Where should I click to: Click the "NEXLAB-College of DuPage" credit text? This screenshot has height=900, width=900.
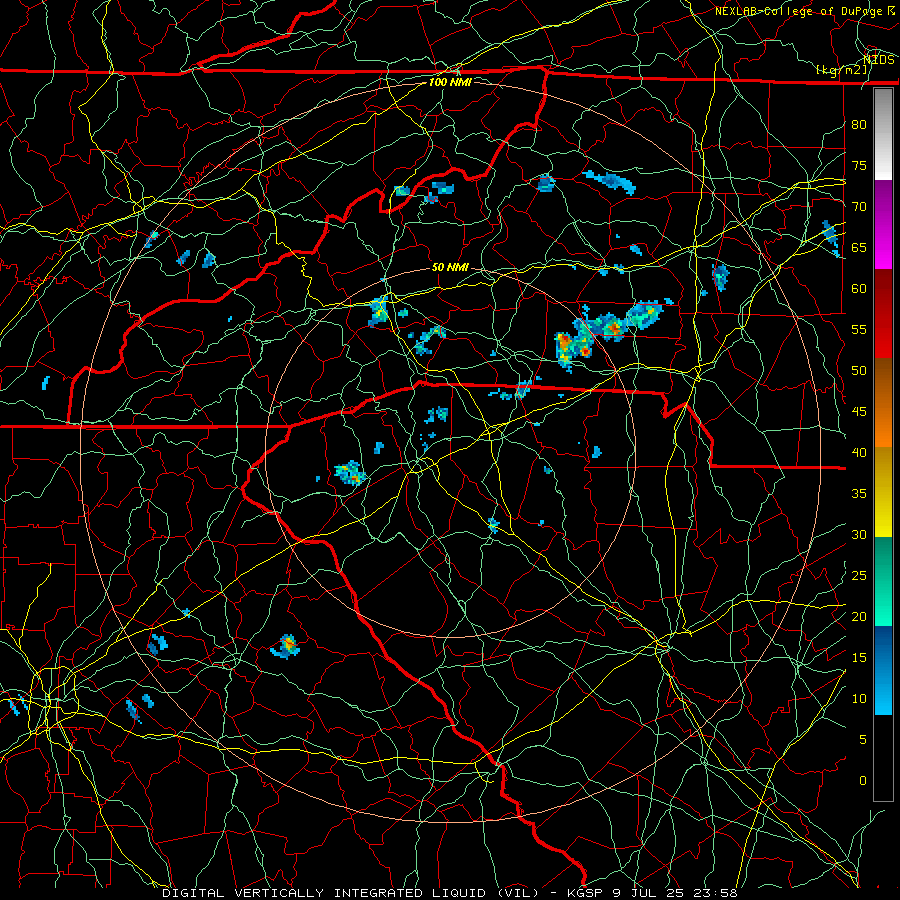click(x=800, y=11)
